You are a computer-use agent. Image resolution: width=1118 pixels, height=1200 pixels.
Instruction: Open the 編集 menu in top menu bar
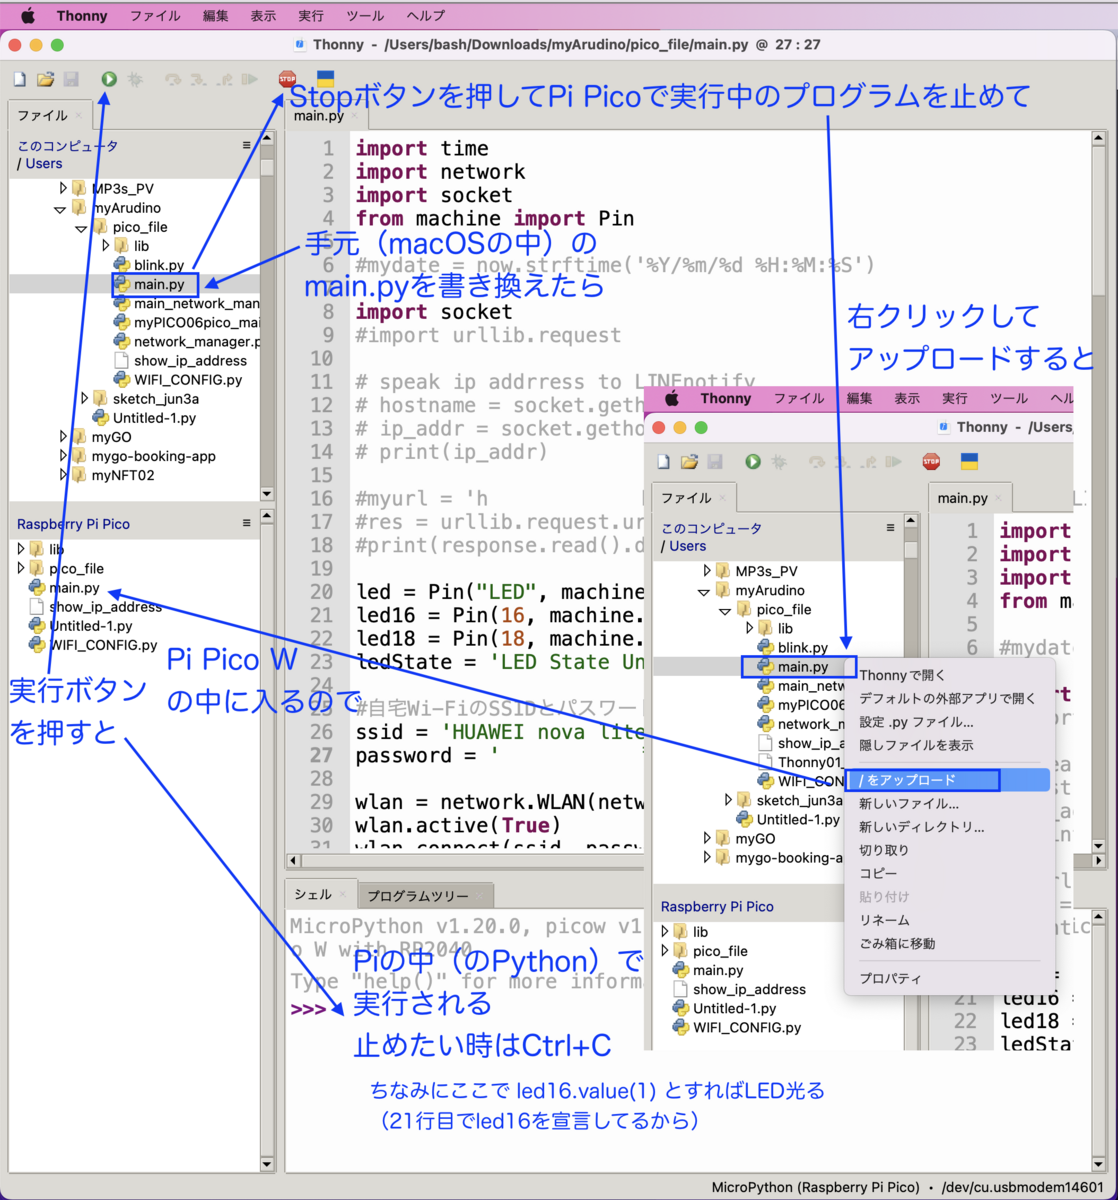[x=215, y=16]
